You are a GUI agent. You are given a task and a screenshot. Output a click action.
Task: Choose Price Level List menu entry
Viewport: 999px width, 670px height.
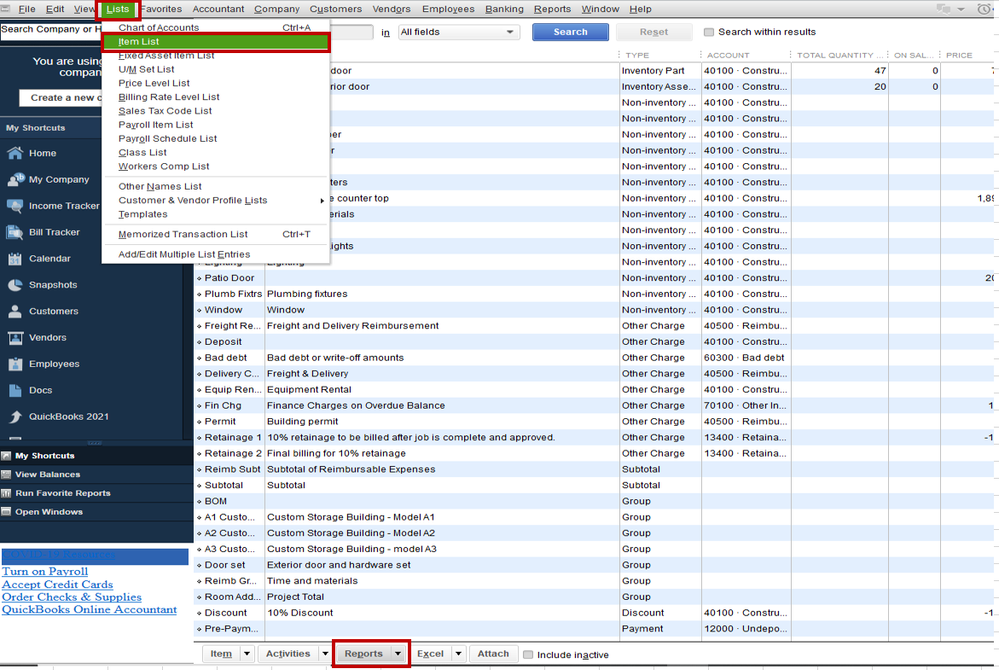(216, 83)
